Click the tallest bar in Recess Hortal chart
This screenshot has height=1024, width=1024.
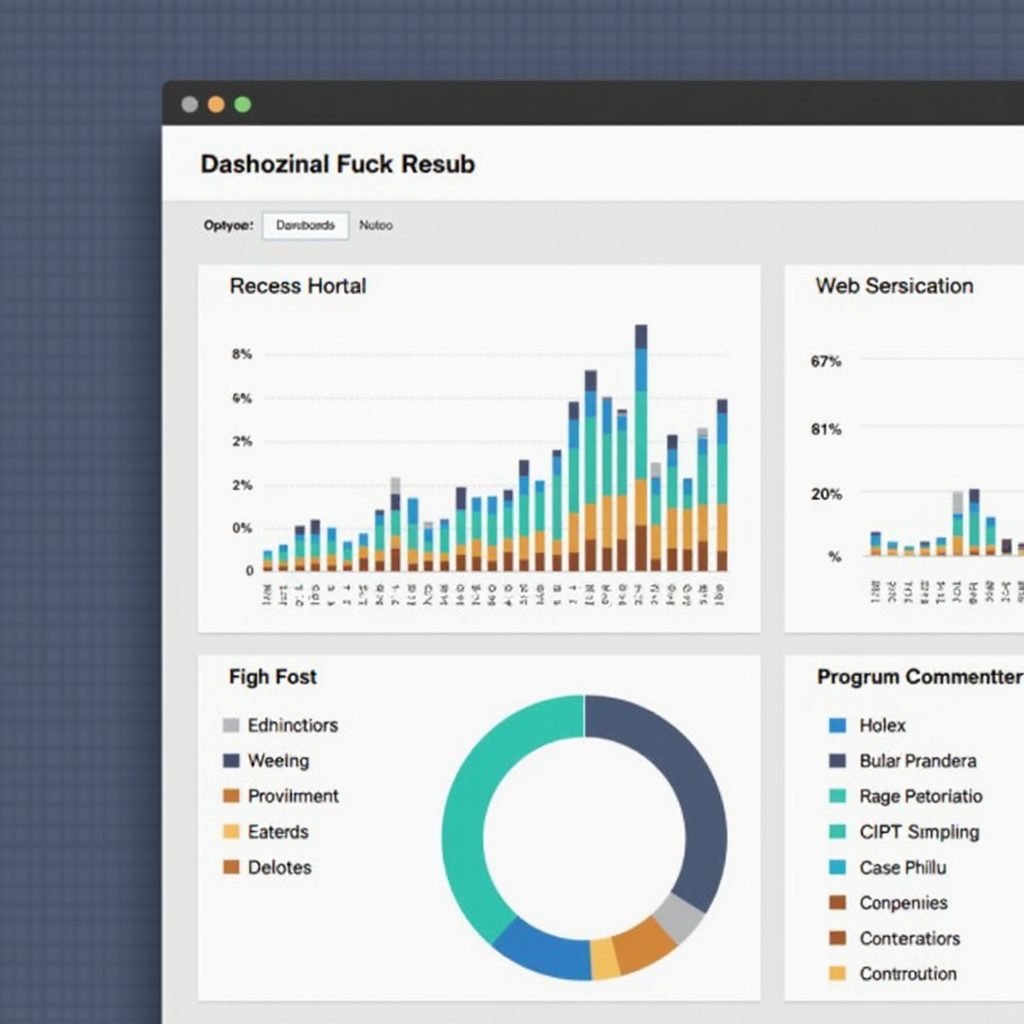[641, 450]
